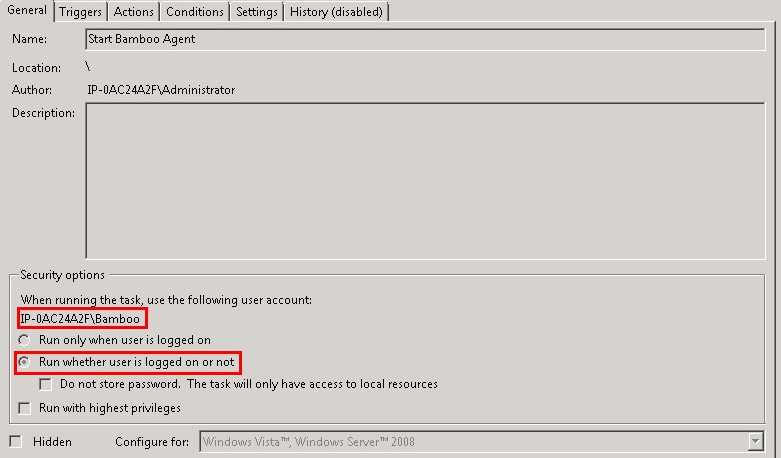Click the General tab
Screen dimensions: 781x458
point(27,11)
